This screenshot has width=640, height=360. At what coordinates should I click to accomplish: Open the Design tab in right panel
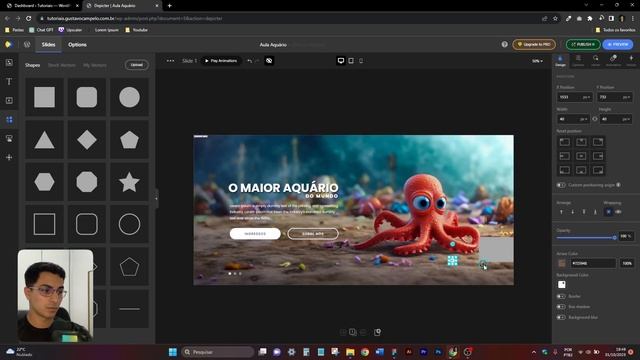coord(560,61)
